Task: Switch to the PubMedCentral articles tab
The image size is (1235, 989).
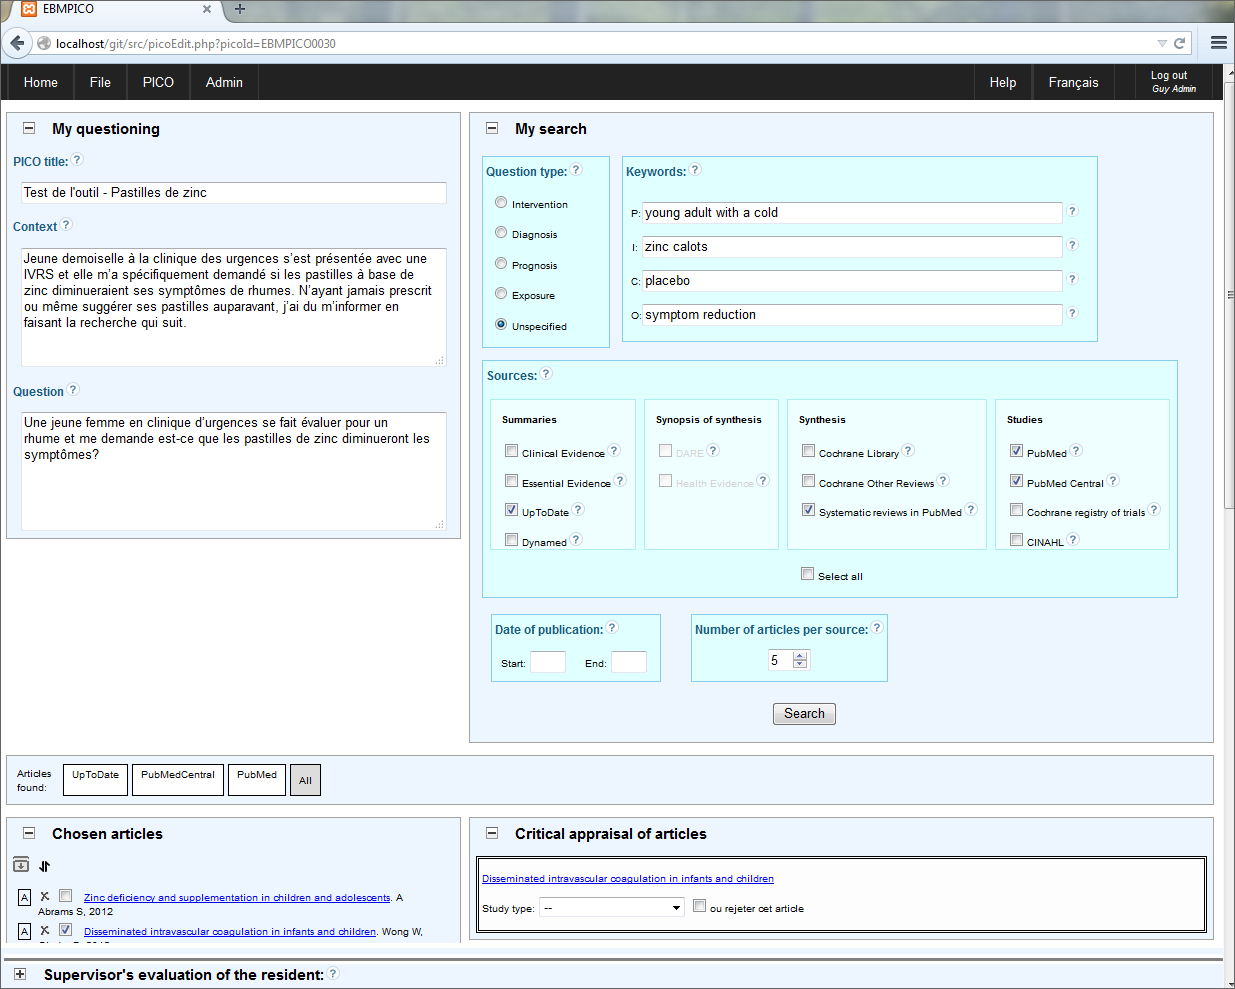Action: (x=177, y=779)
